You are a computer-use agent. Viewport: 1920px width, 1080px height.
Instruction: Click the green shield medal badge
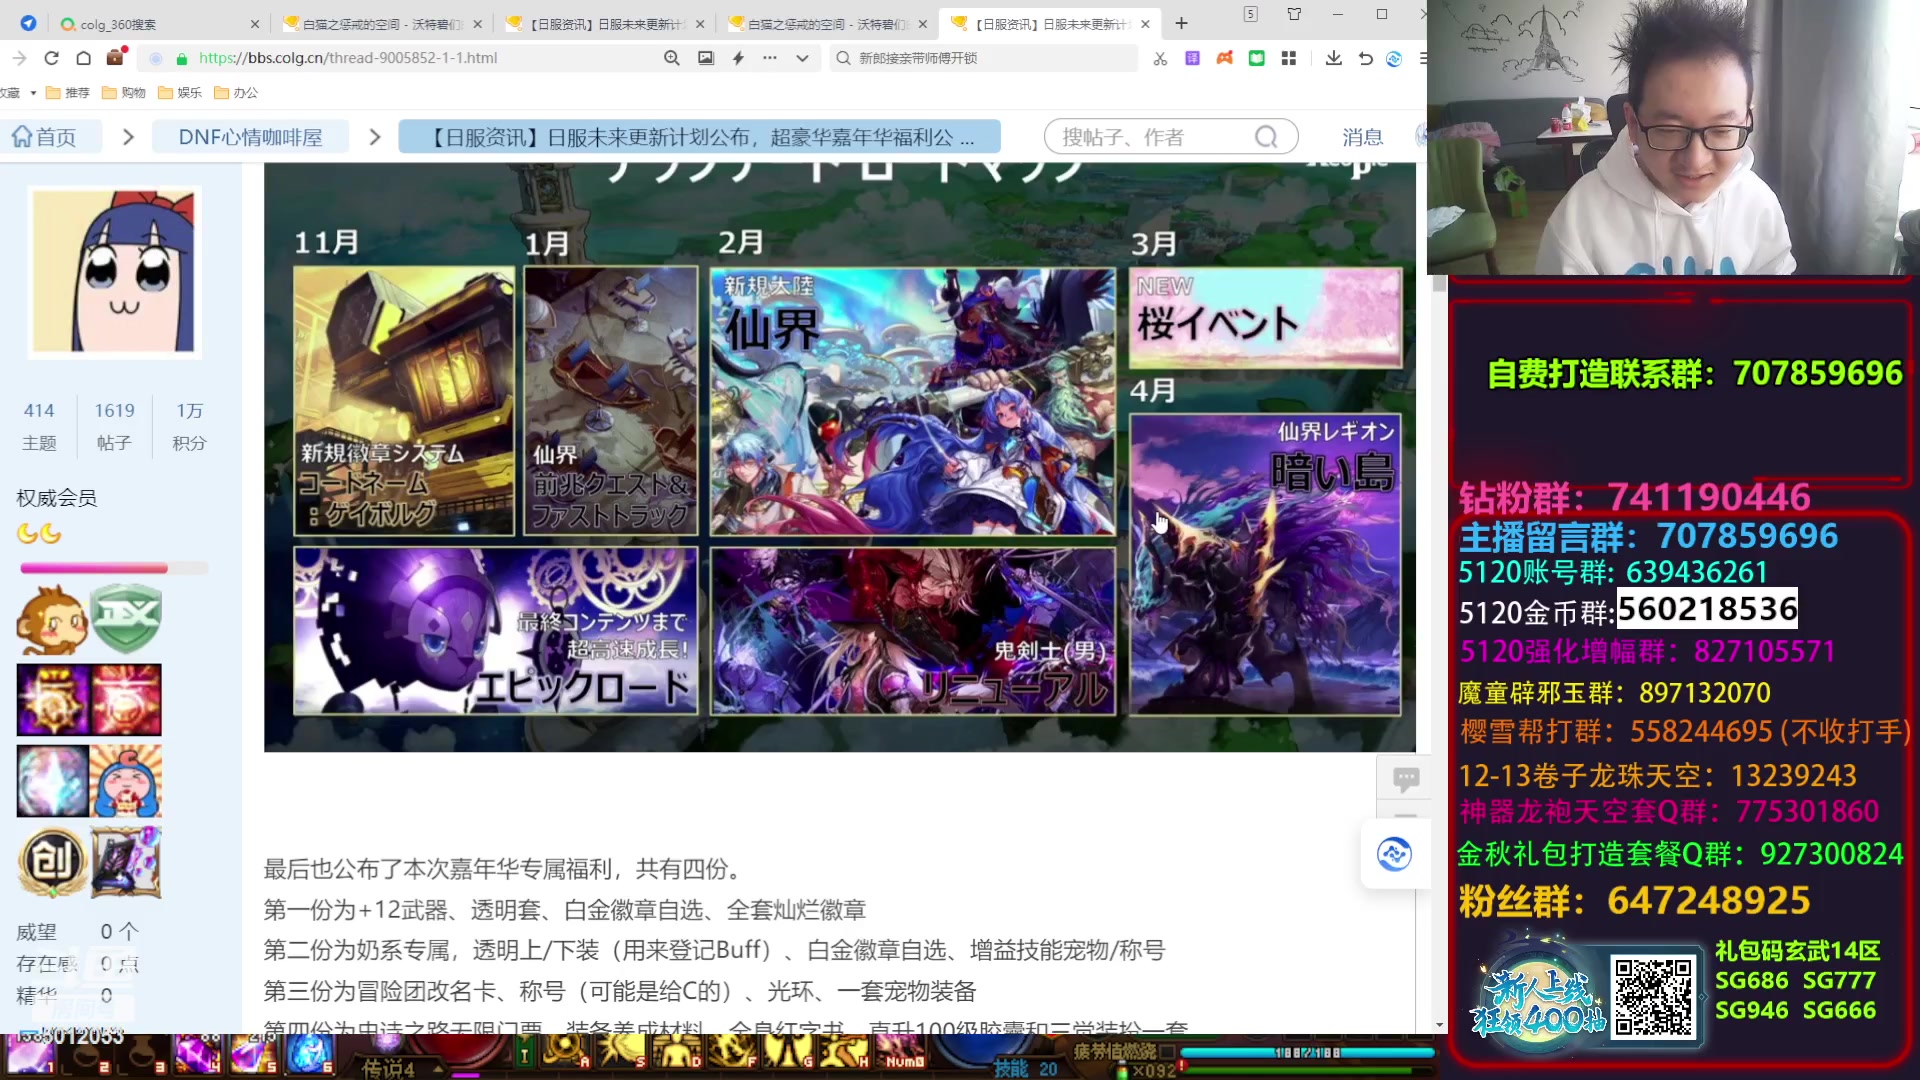pos(126,620)
